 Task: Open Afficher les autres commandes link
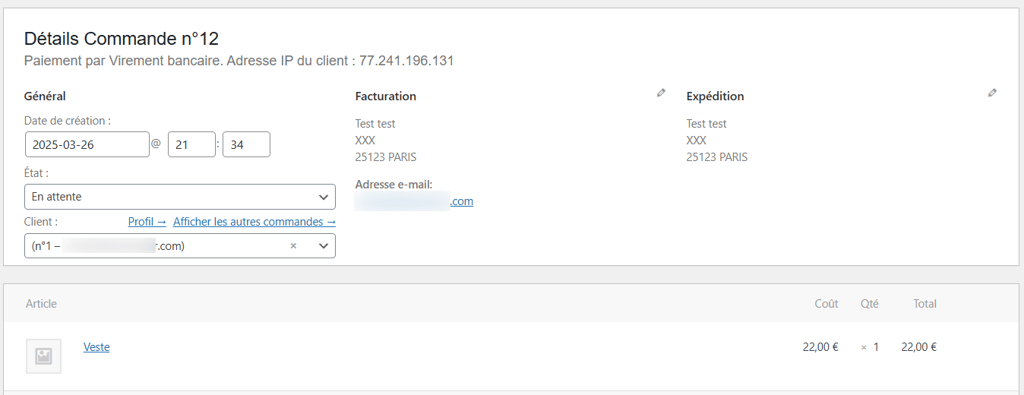pyautogui.click(x=254, y=222)
